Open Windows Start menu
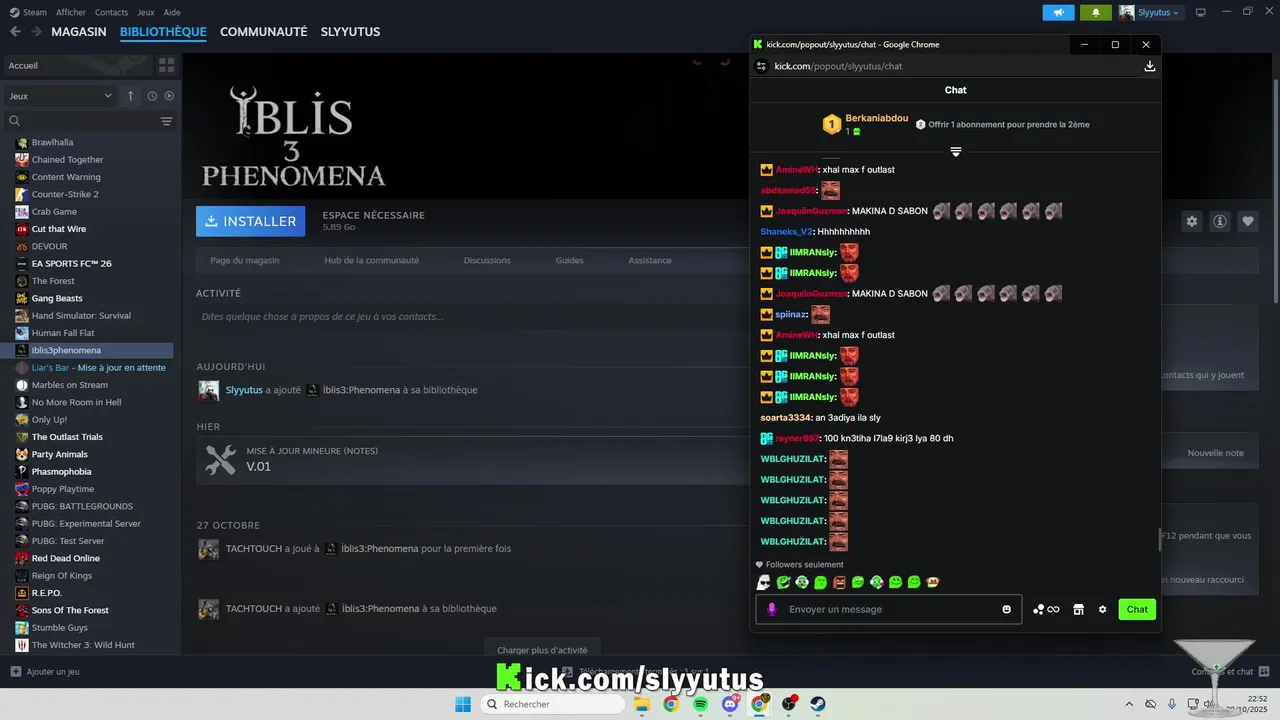Screen dimensions: 1280x720 tap(463, 704)
